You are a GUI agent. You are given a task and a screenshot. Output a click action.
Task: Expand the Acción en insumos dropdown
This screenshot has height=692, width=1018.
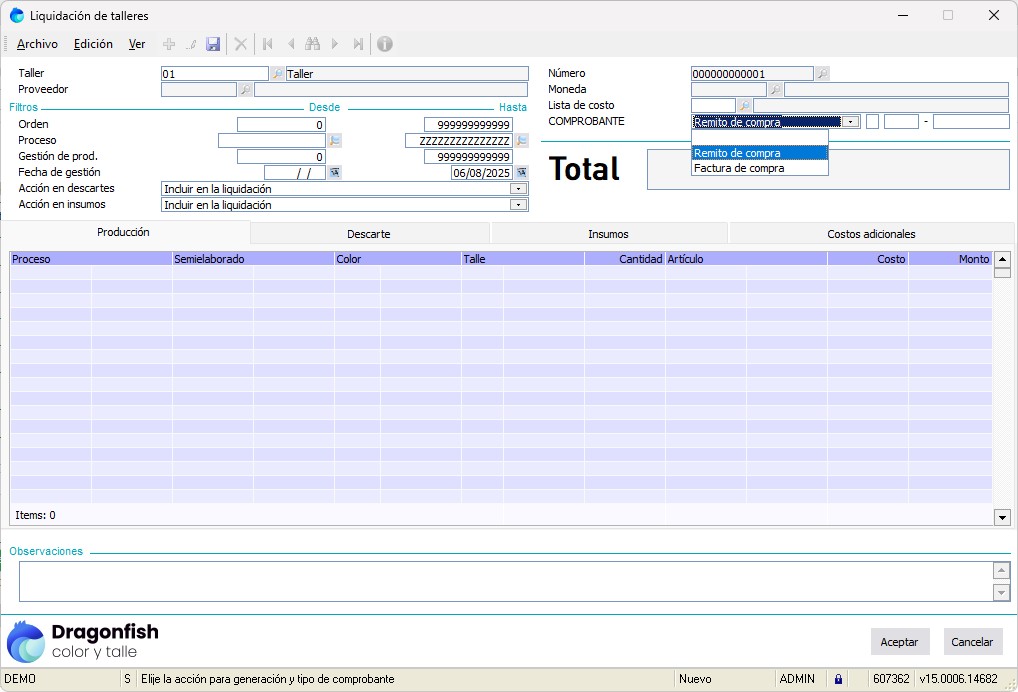518,205
